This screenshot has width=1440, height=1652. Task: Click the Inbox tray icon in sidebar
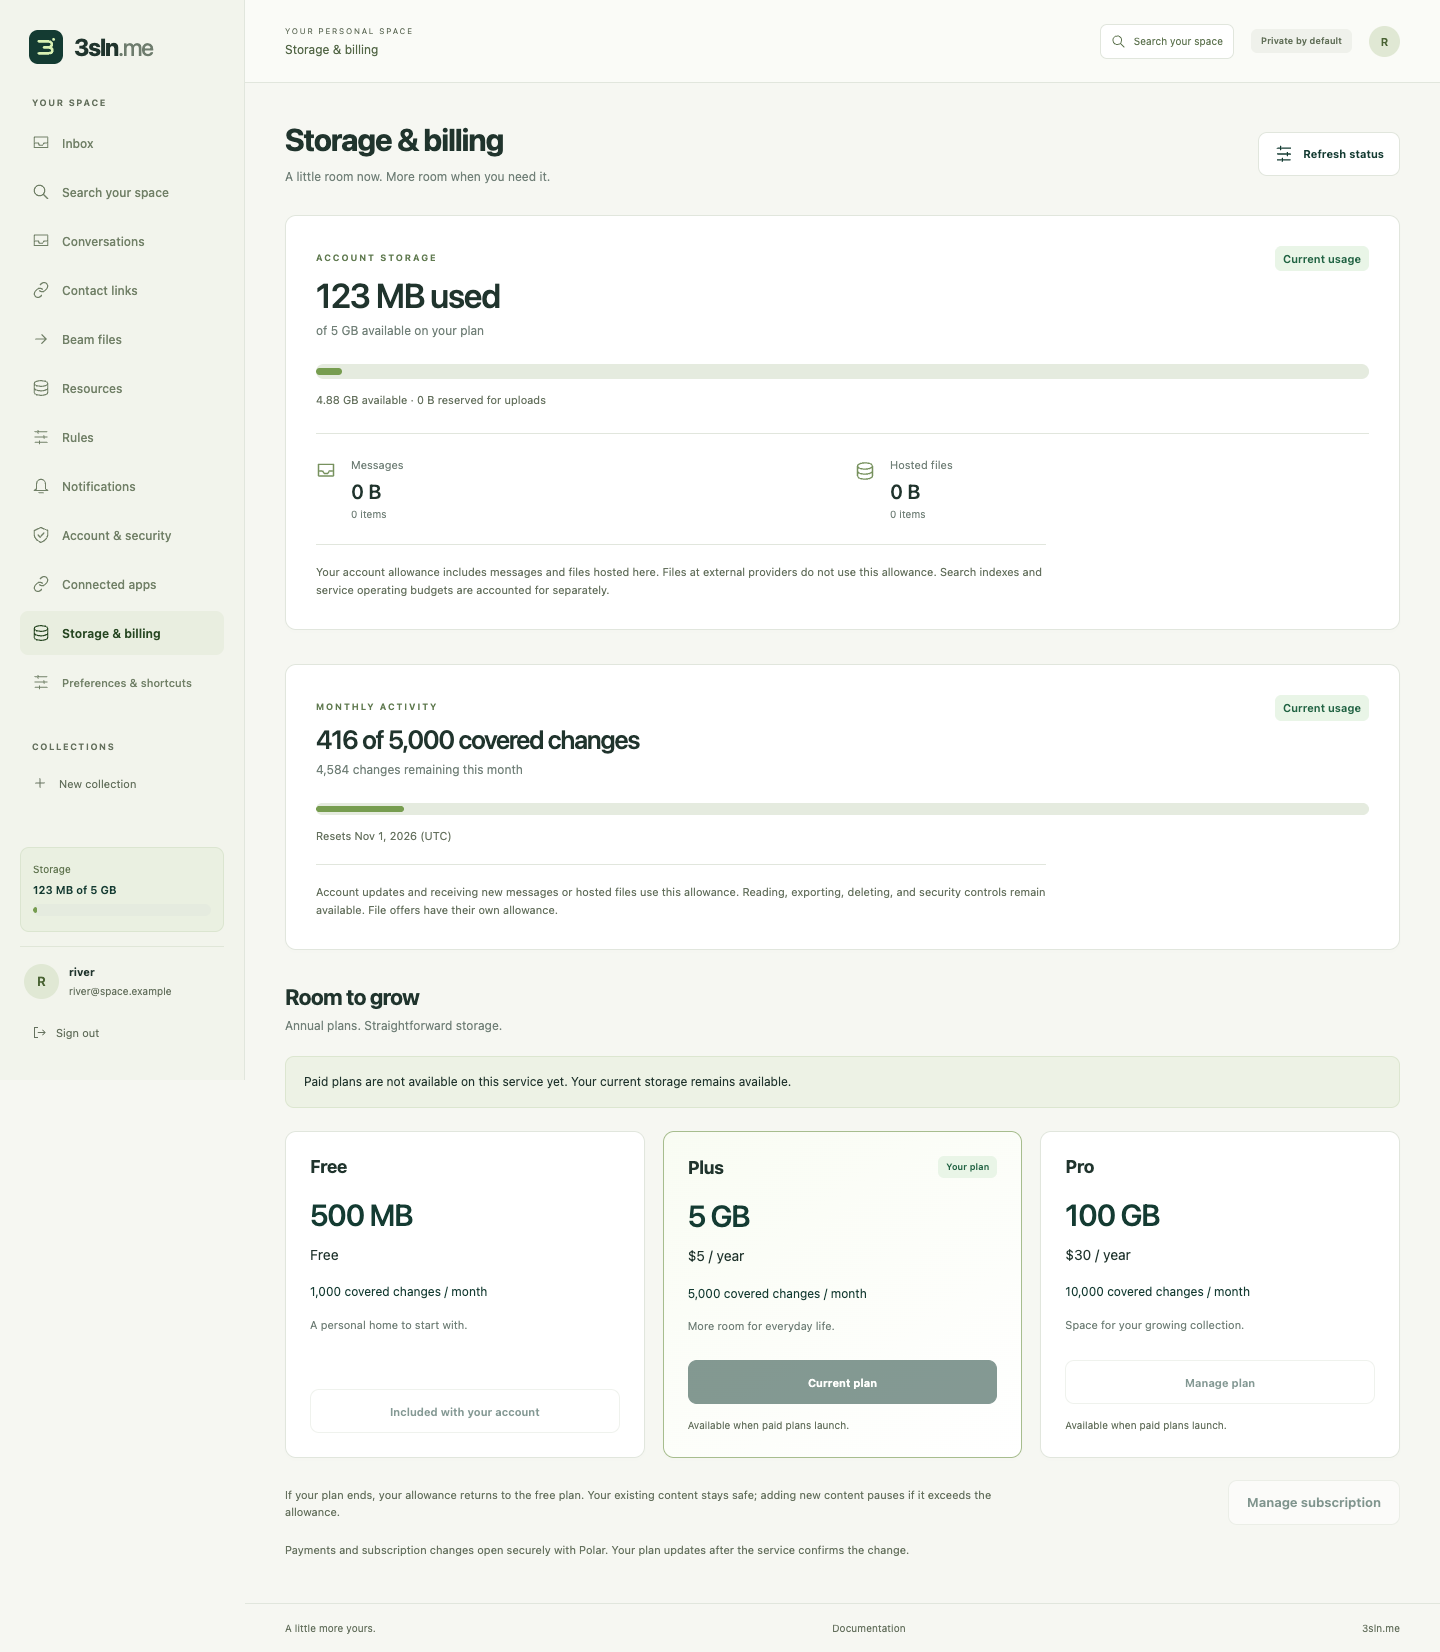coord(41,143)
